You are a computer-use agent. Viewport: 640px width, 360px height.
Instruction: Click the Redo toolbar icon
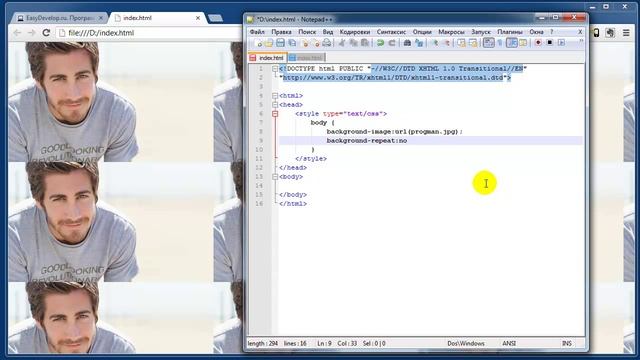392,43
